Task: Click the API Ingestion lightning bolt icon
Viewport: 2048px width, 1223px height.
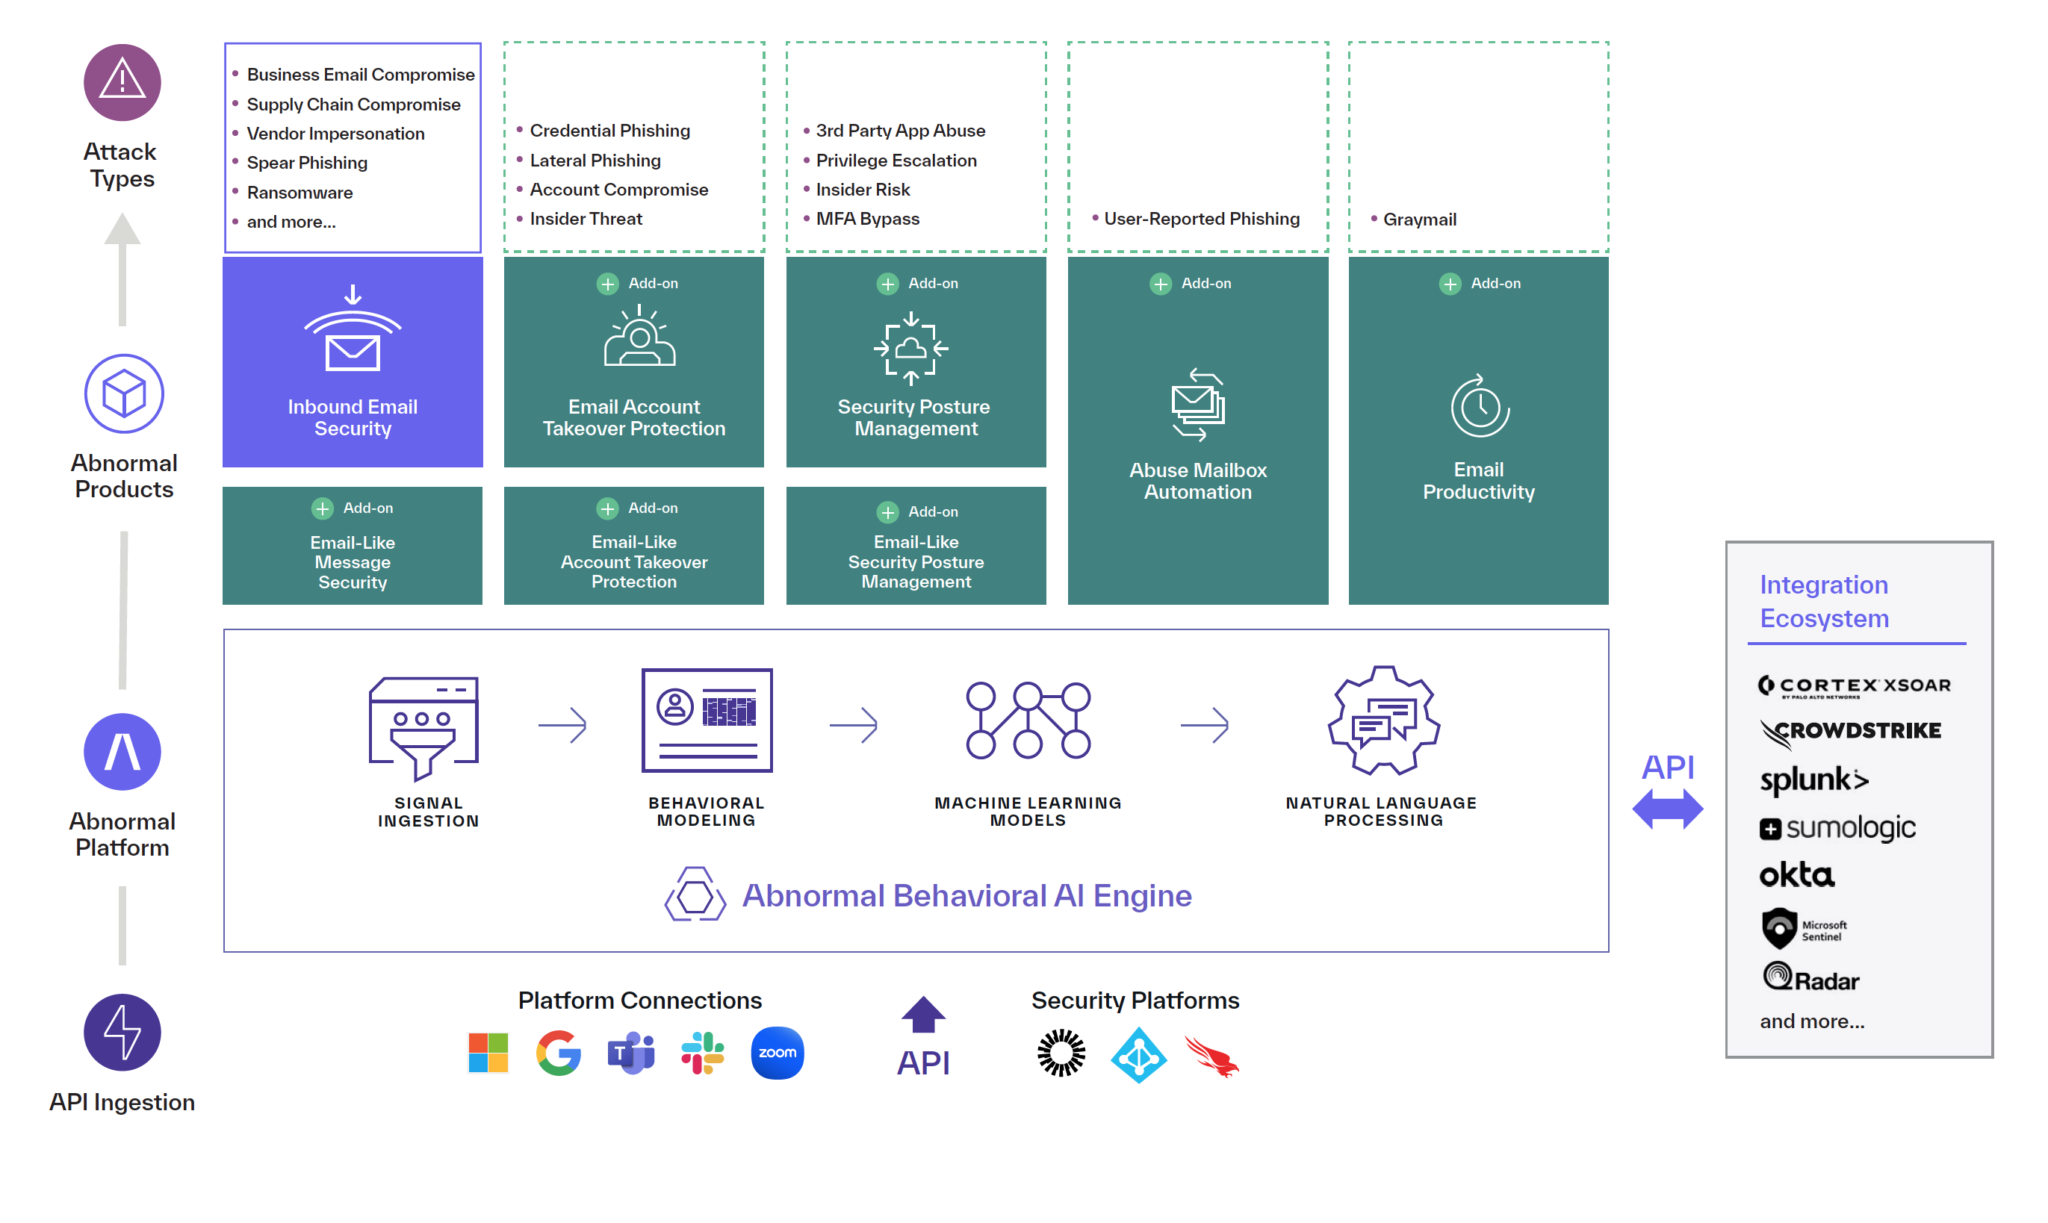Action: [x=122, y=1032]
